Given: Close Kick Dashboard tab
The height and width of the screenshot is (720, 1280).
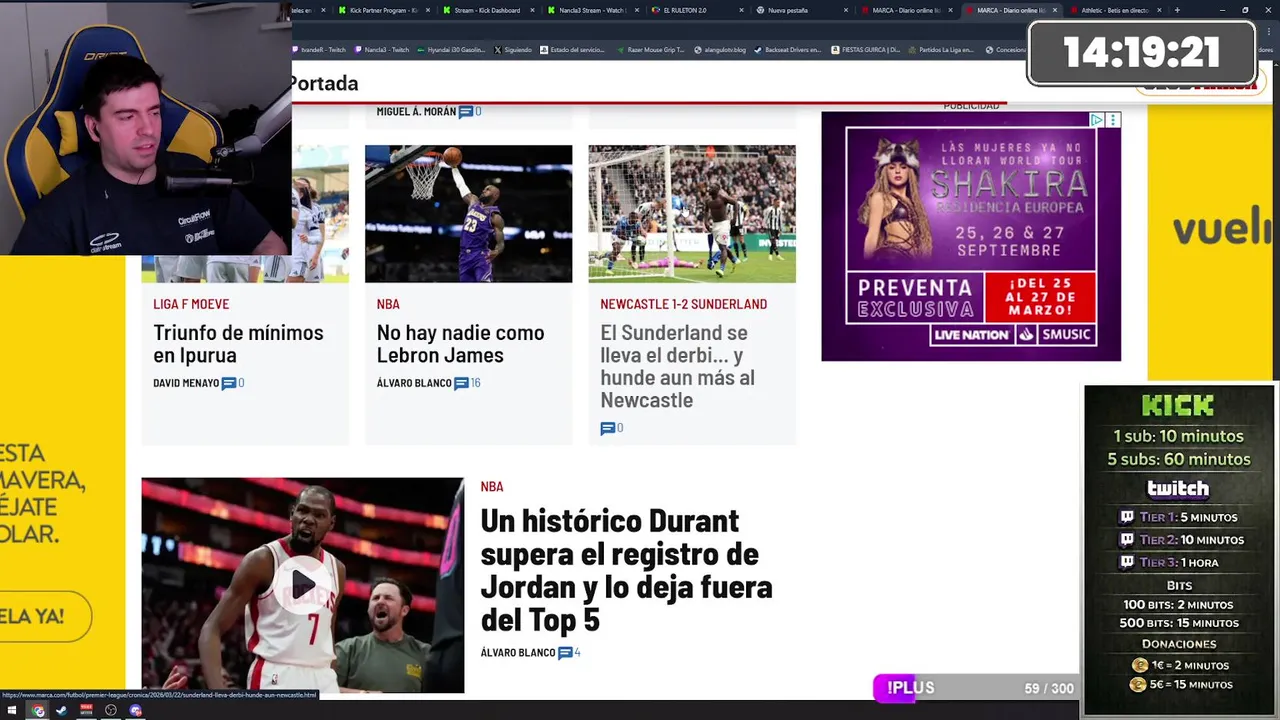Looking at the screenshot, I should pyautogui.click(x=533, y=10).
